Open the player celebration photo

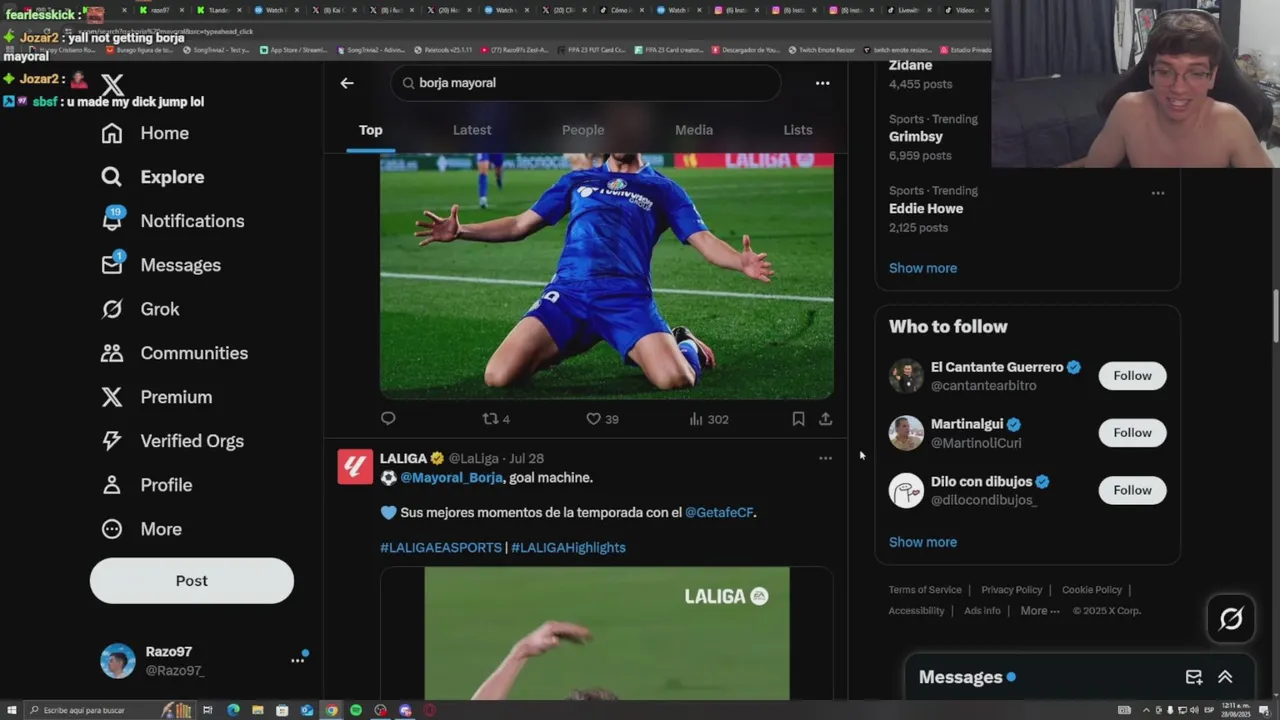click(x=607, y=276)
